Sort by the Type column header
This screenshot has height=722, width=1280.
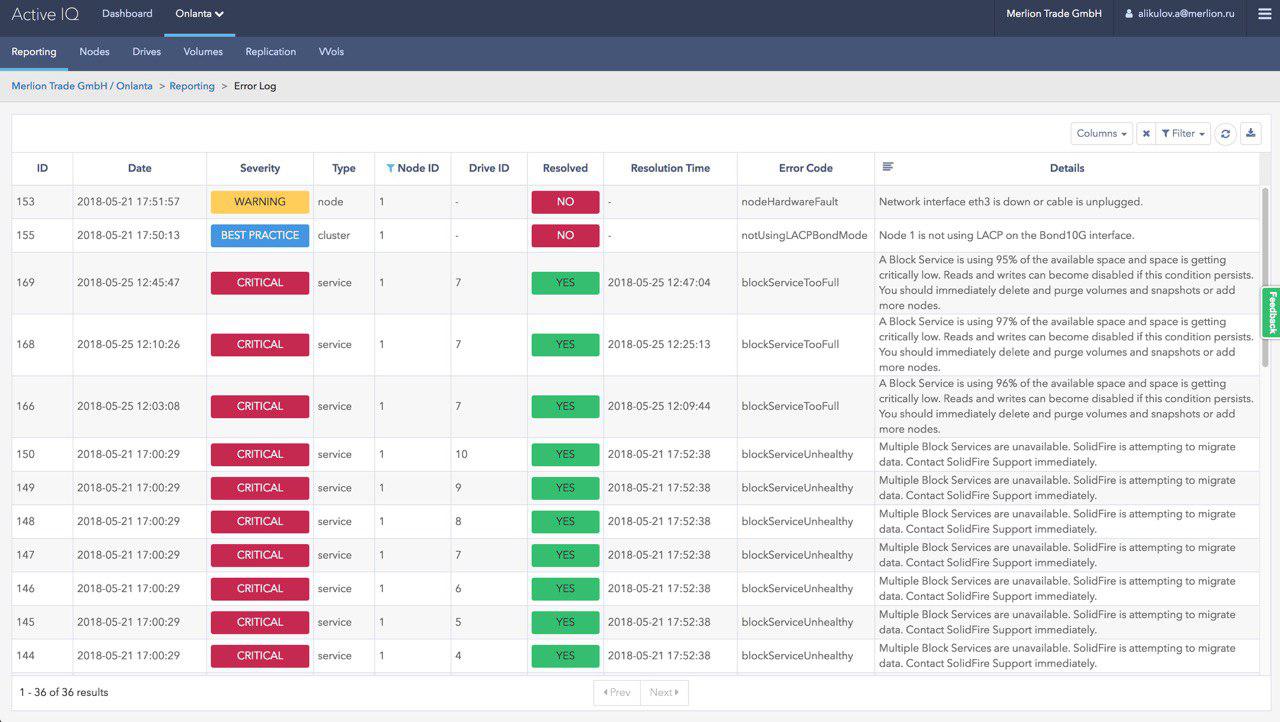(x=344, y=168)
